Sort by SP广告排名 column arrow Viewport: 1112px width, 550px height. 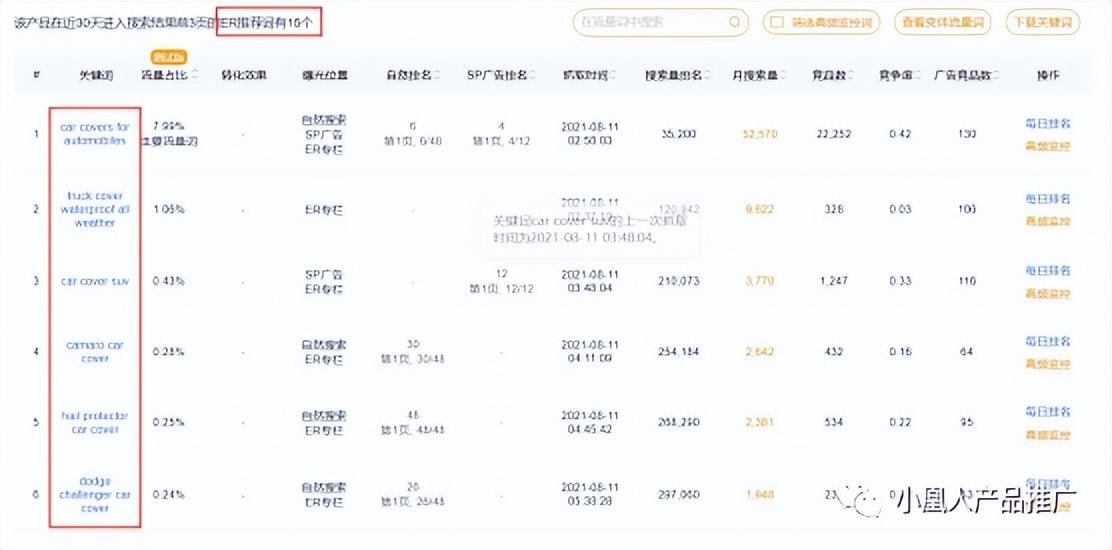tap(532, 74)
